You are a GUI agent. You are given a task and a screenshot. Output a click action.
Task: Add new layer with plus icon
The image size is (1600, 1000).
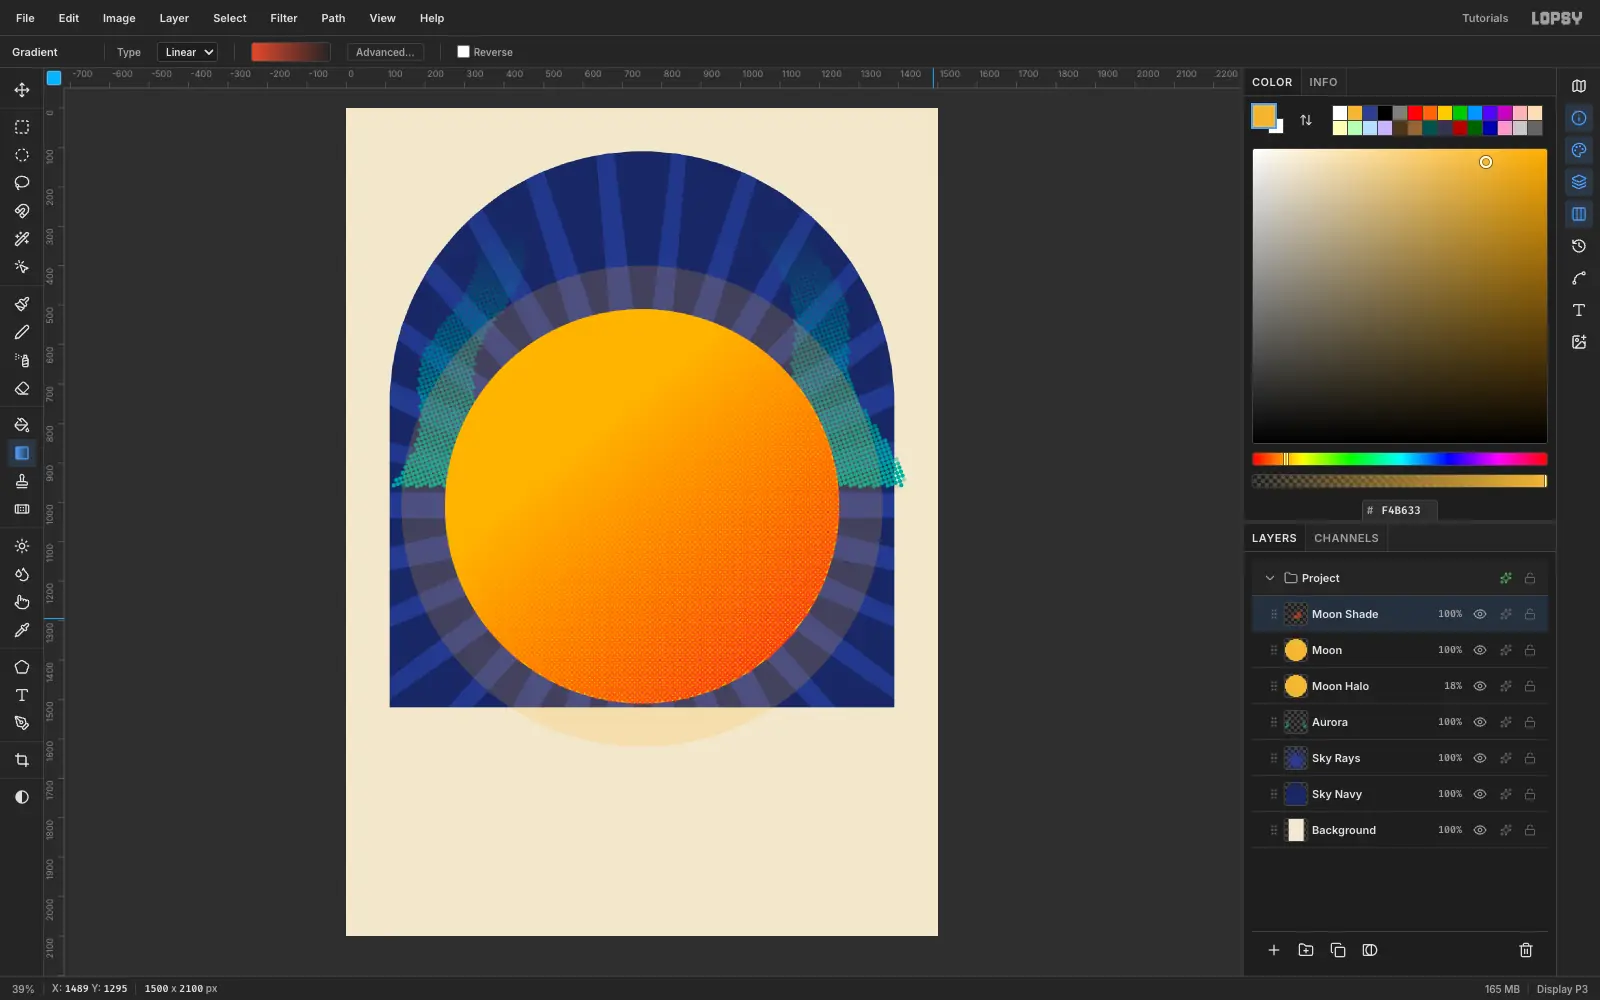pos(1274,950)
